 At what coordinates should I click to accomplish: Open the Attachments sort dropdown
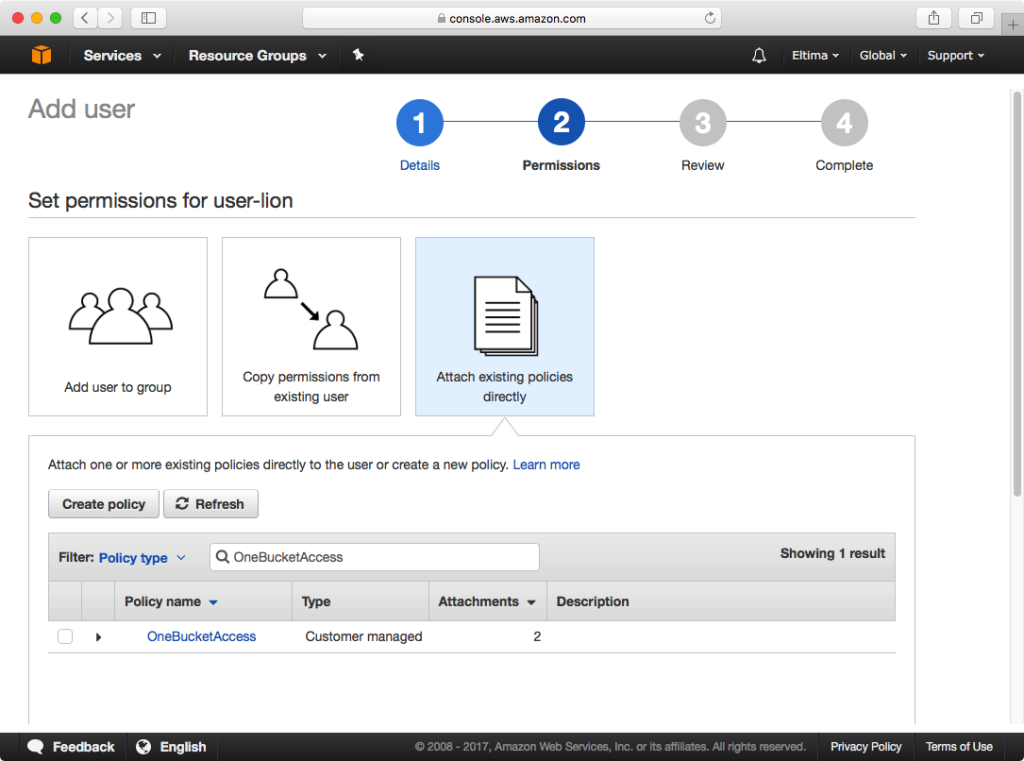[x=487, y=601]
